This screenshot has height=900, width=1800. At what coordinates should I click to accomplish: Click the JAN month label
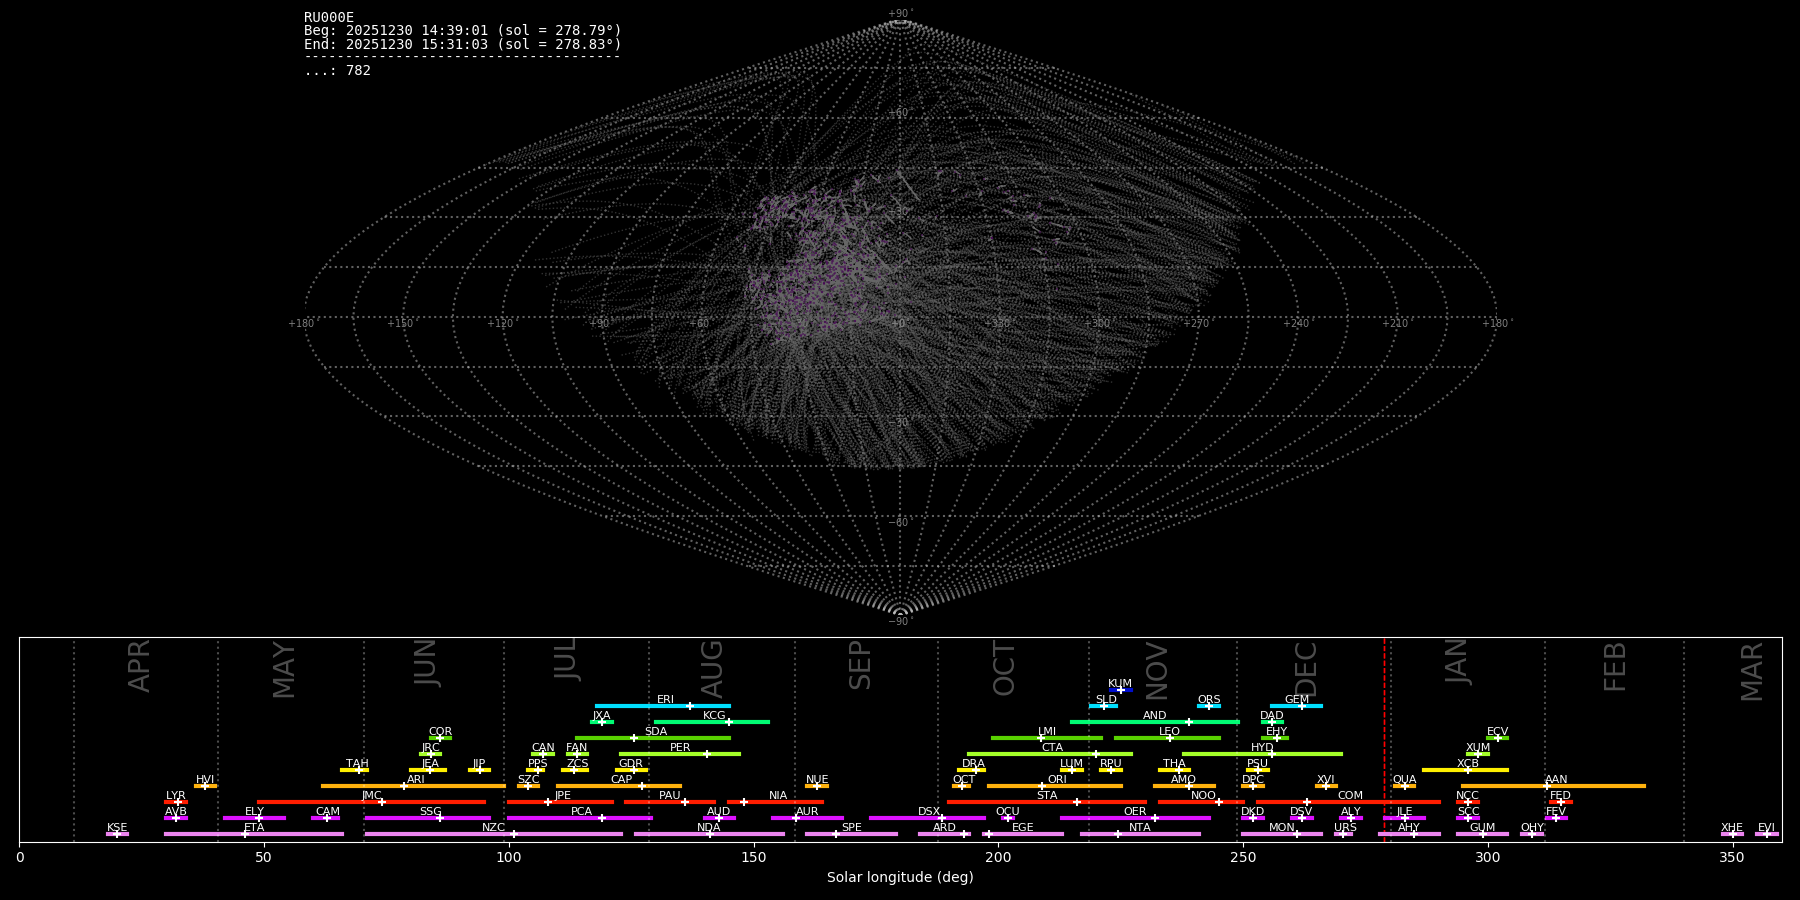[1456, 662]
